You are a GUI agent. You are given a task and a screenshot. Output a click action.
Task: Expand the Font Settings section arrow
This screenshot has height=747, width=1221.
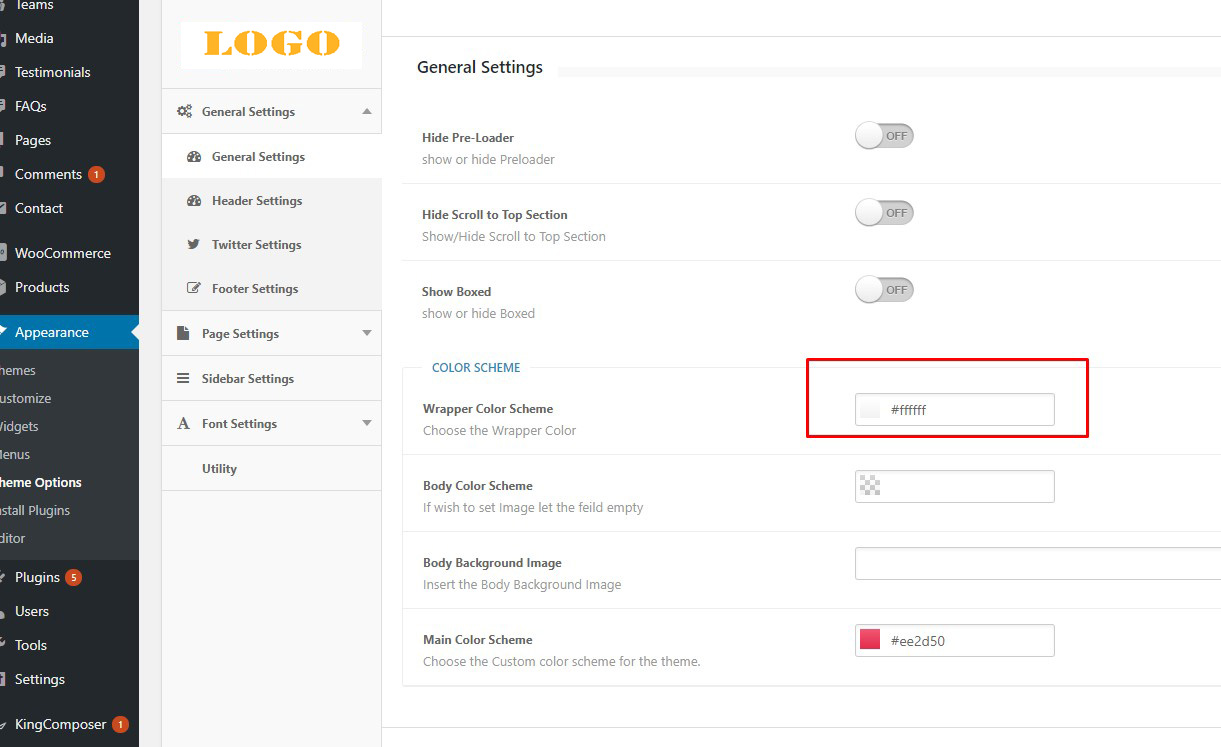(366, 424)
